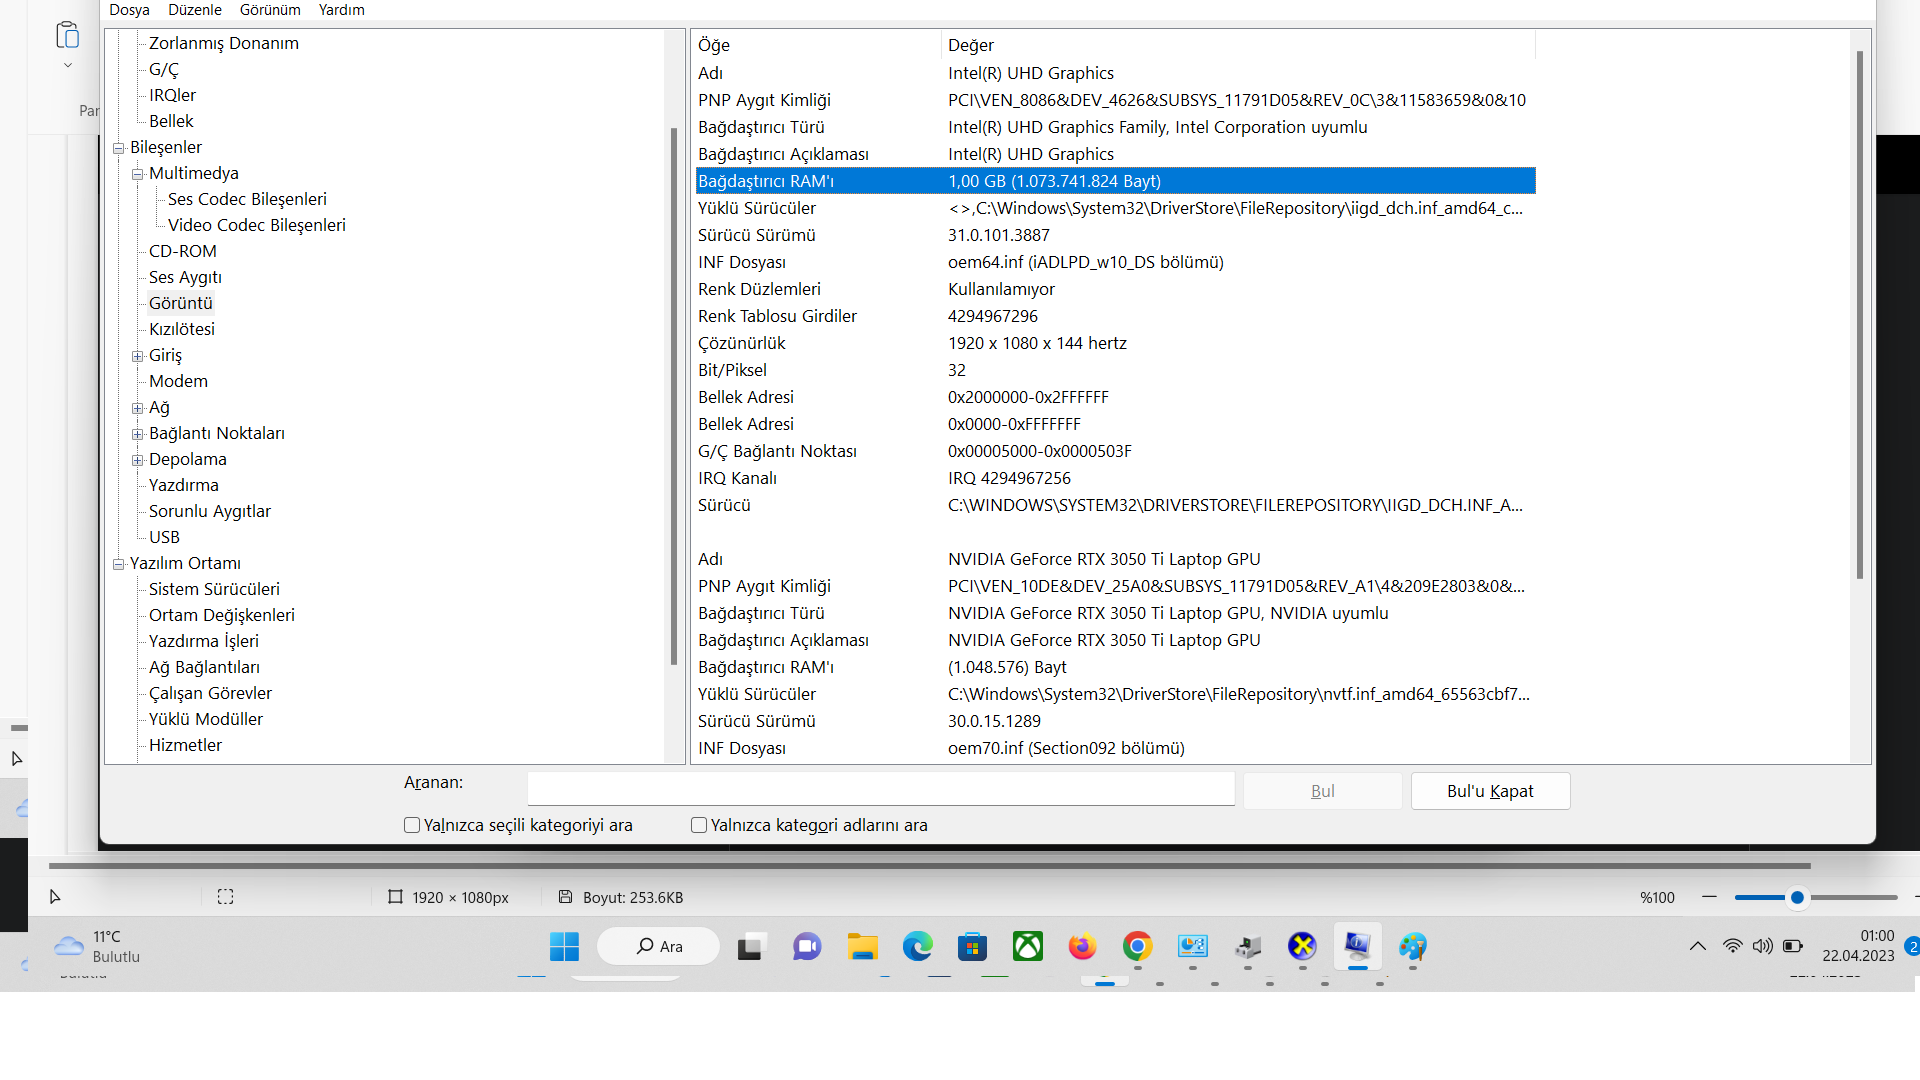Expand the Giriş tree node

click(138, 356)
